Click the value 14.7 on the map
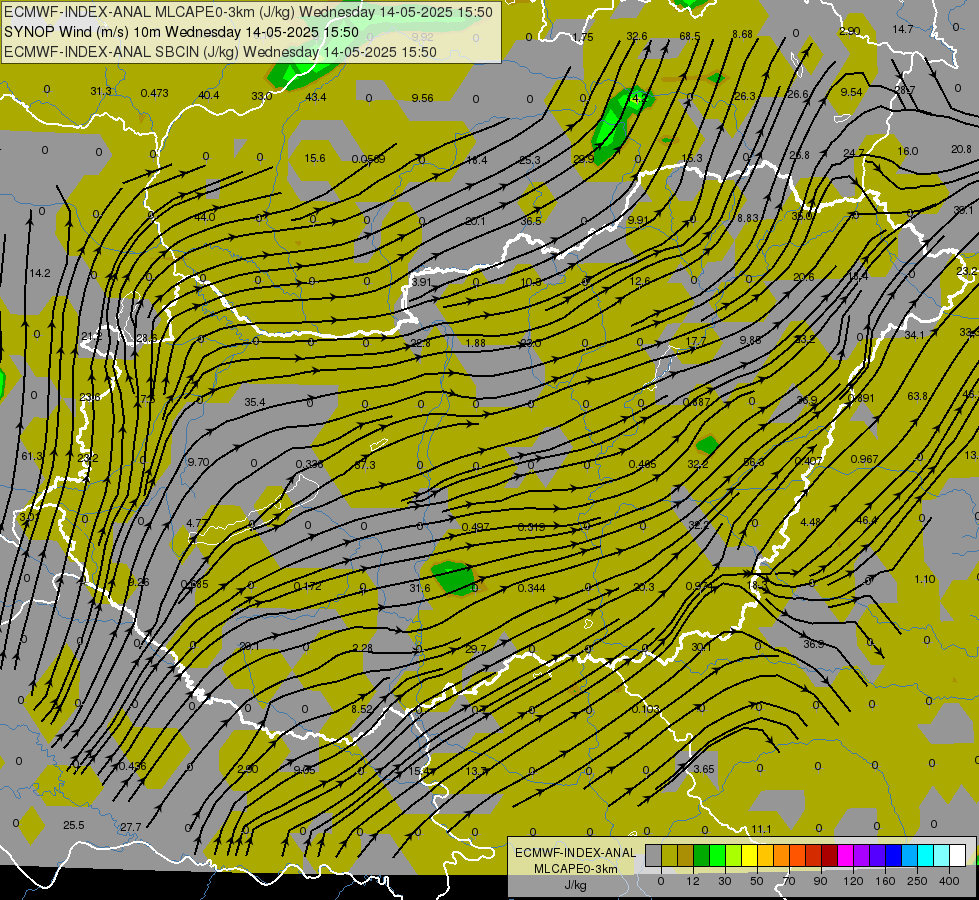This screenshot has width=979, height=900. pyautogui.click(x=903, y=29)
